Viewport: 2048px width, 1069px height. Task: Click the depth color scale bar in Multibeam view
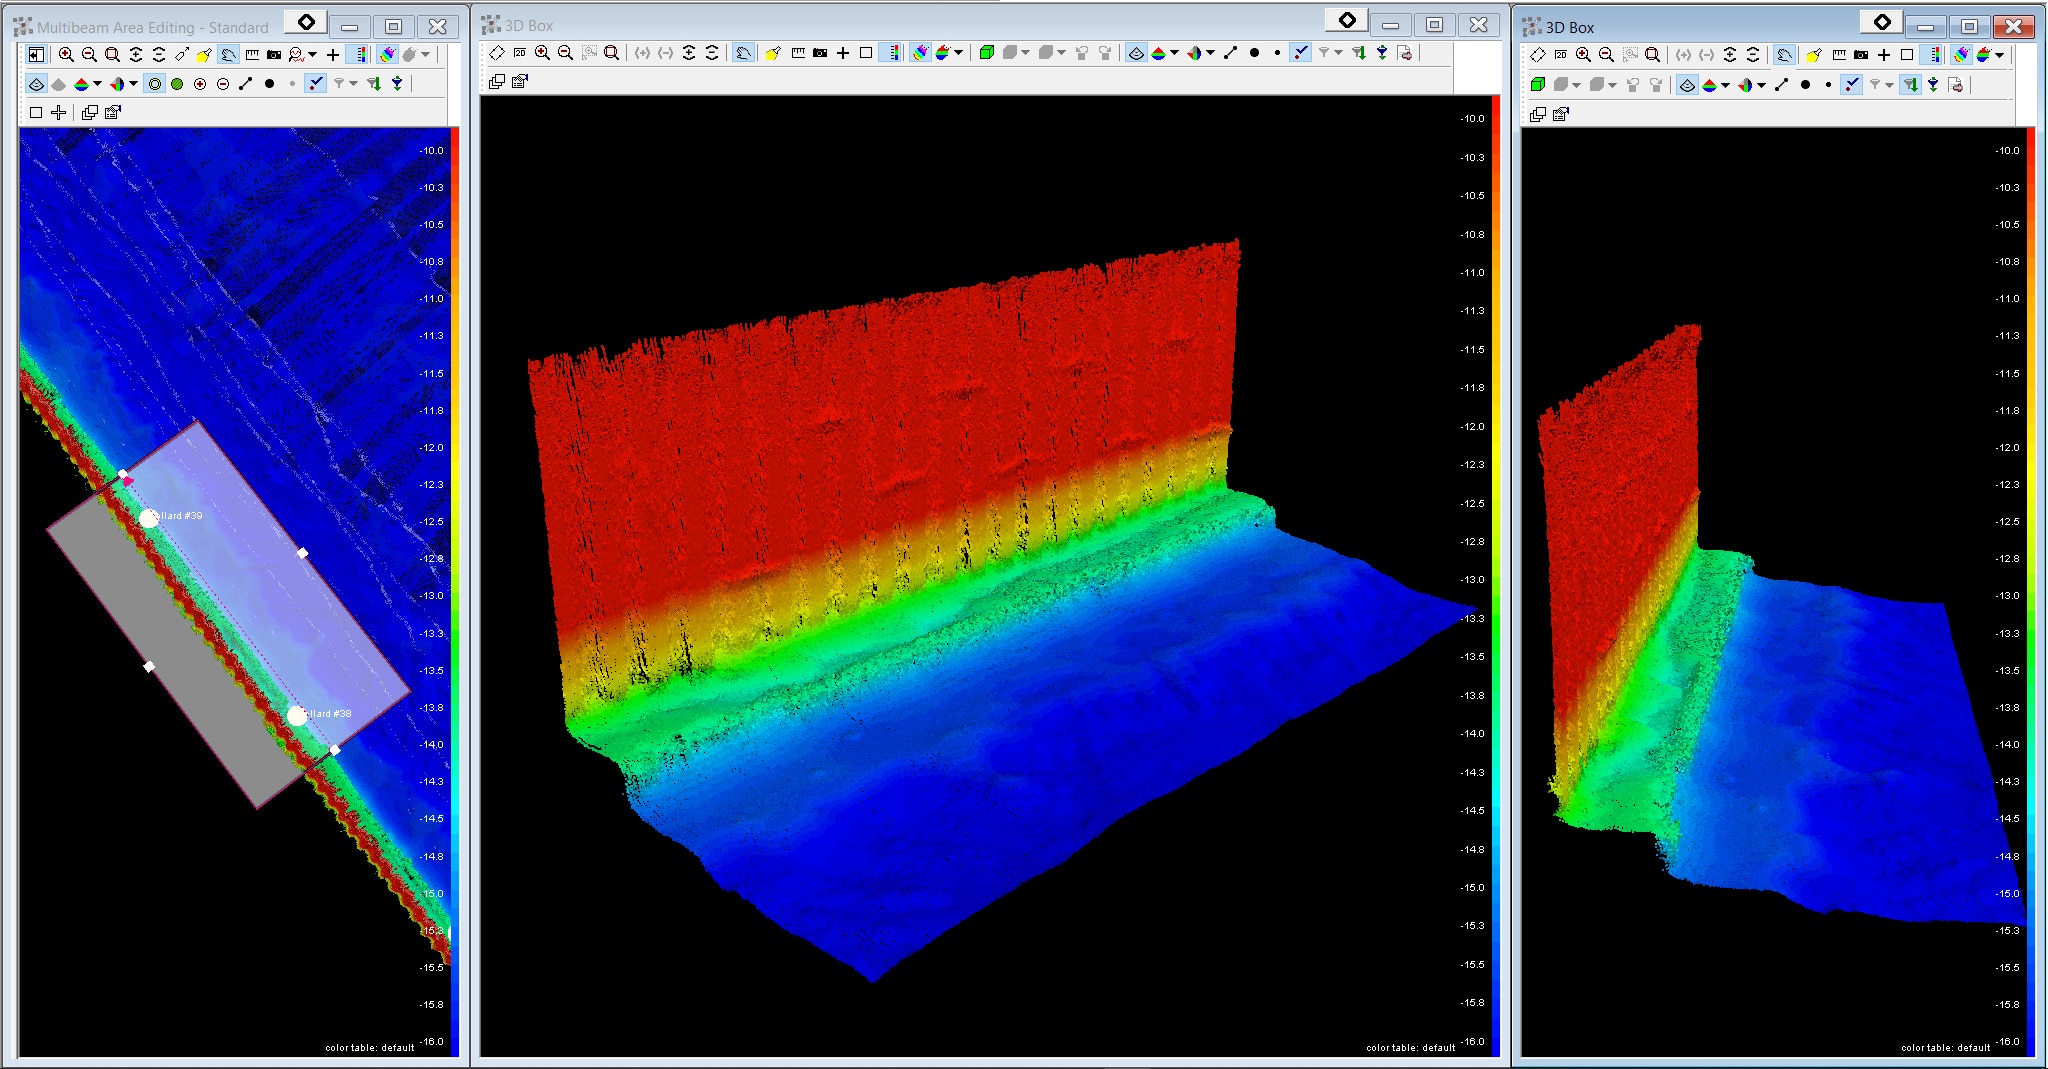point(454,590)
